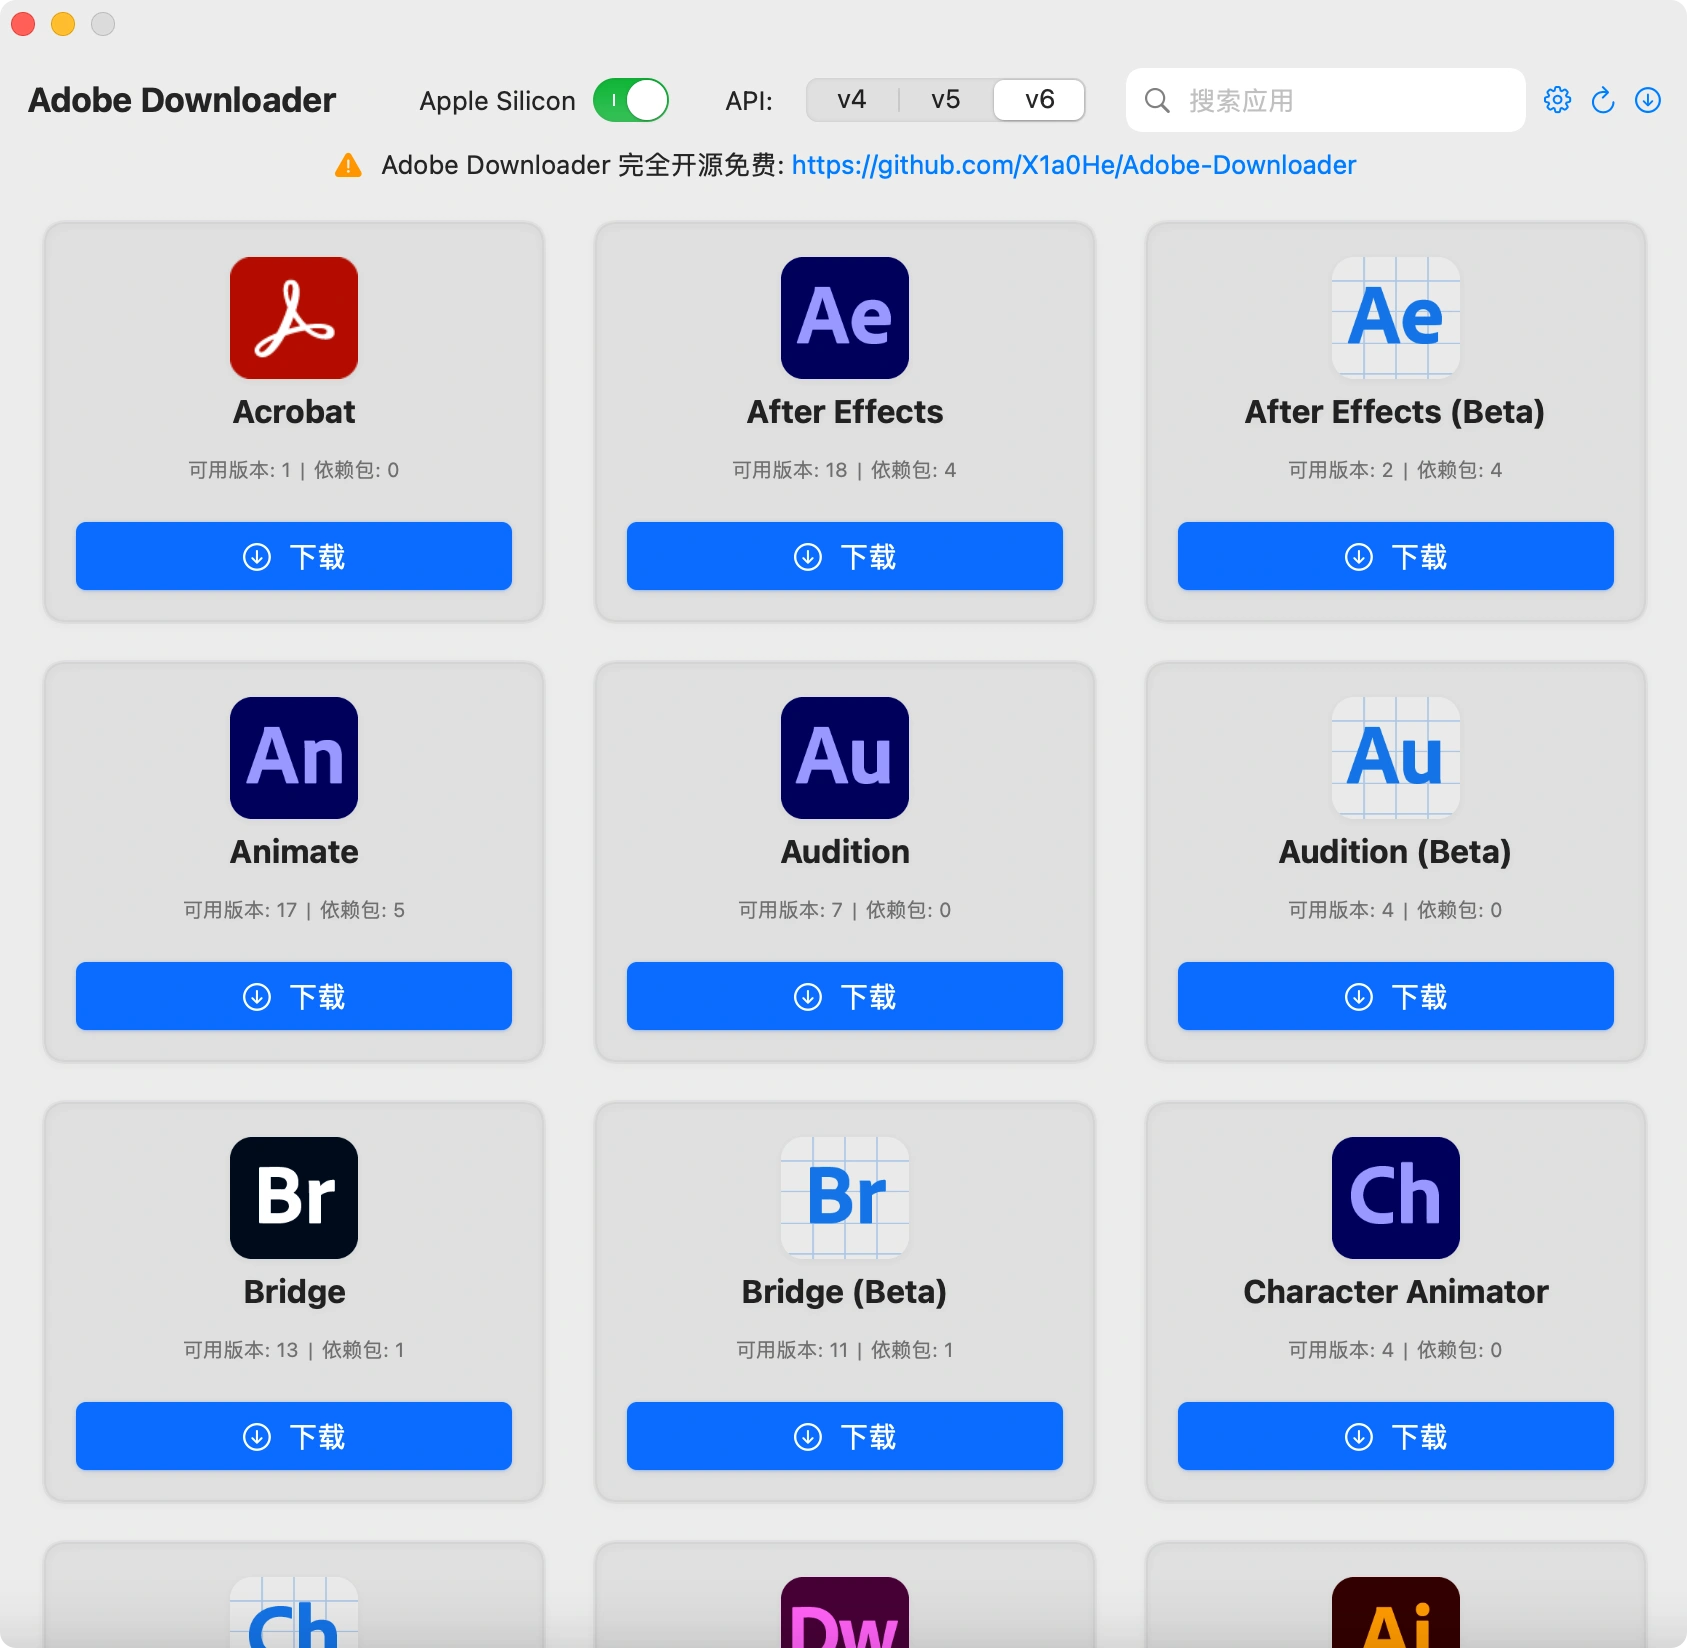Image resolution: width=1687 pixels, height=1648 pixels.
Task: Focus the 搜索应用 search field
Action: [1326, 100]
